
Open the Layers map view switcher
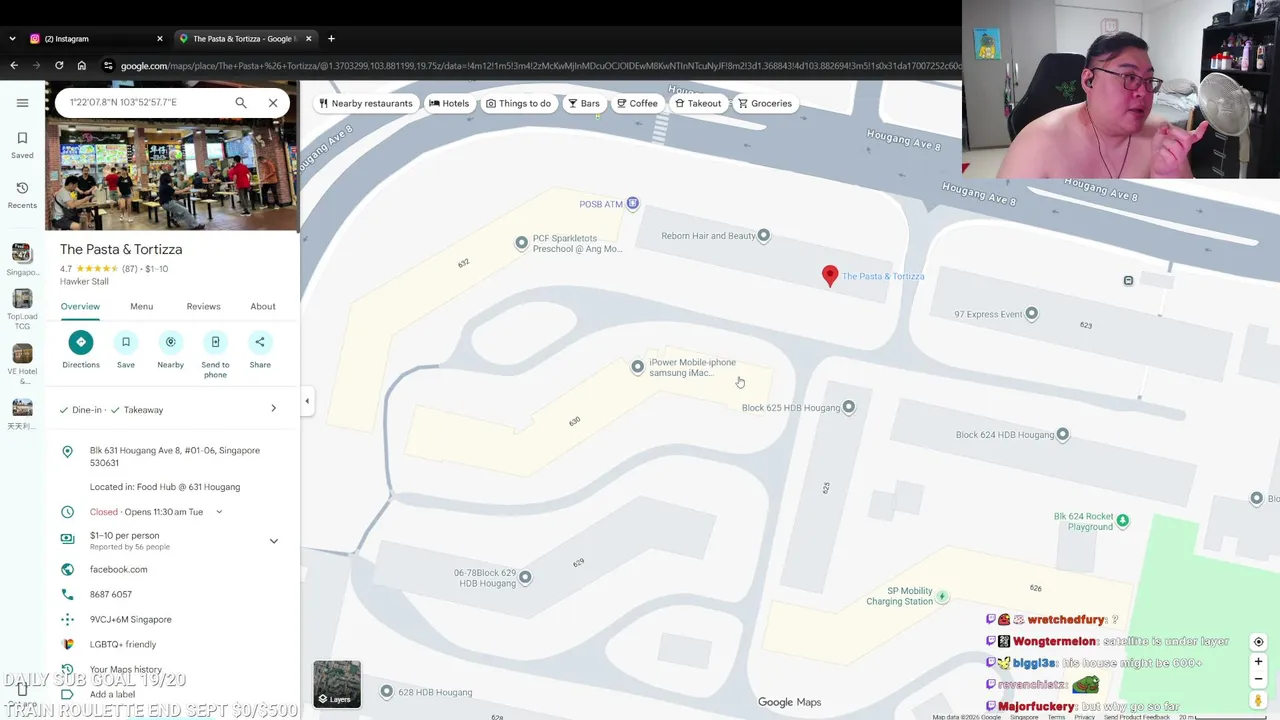(337, 684)
